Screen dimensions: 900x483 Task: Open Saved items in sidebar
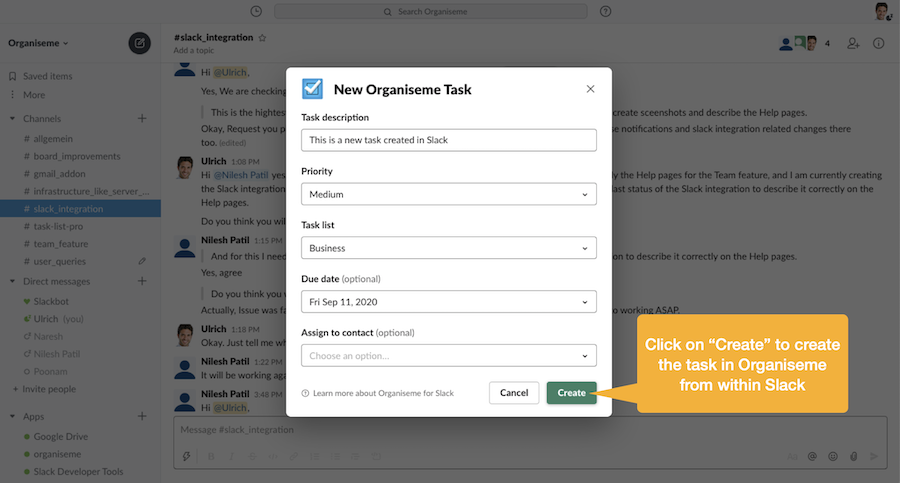coord(47,76)
